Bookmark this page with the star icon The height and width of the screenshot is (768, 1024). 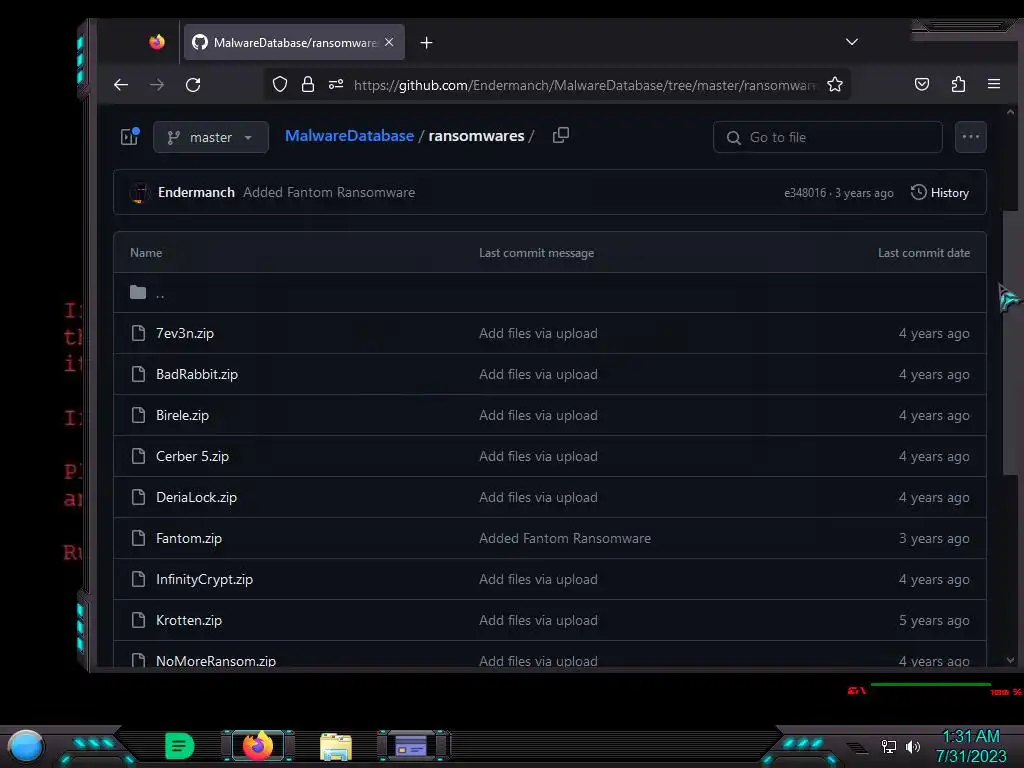coord(835,84)
